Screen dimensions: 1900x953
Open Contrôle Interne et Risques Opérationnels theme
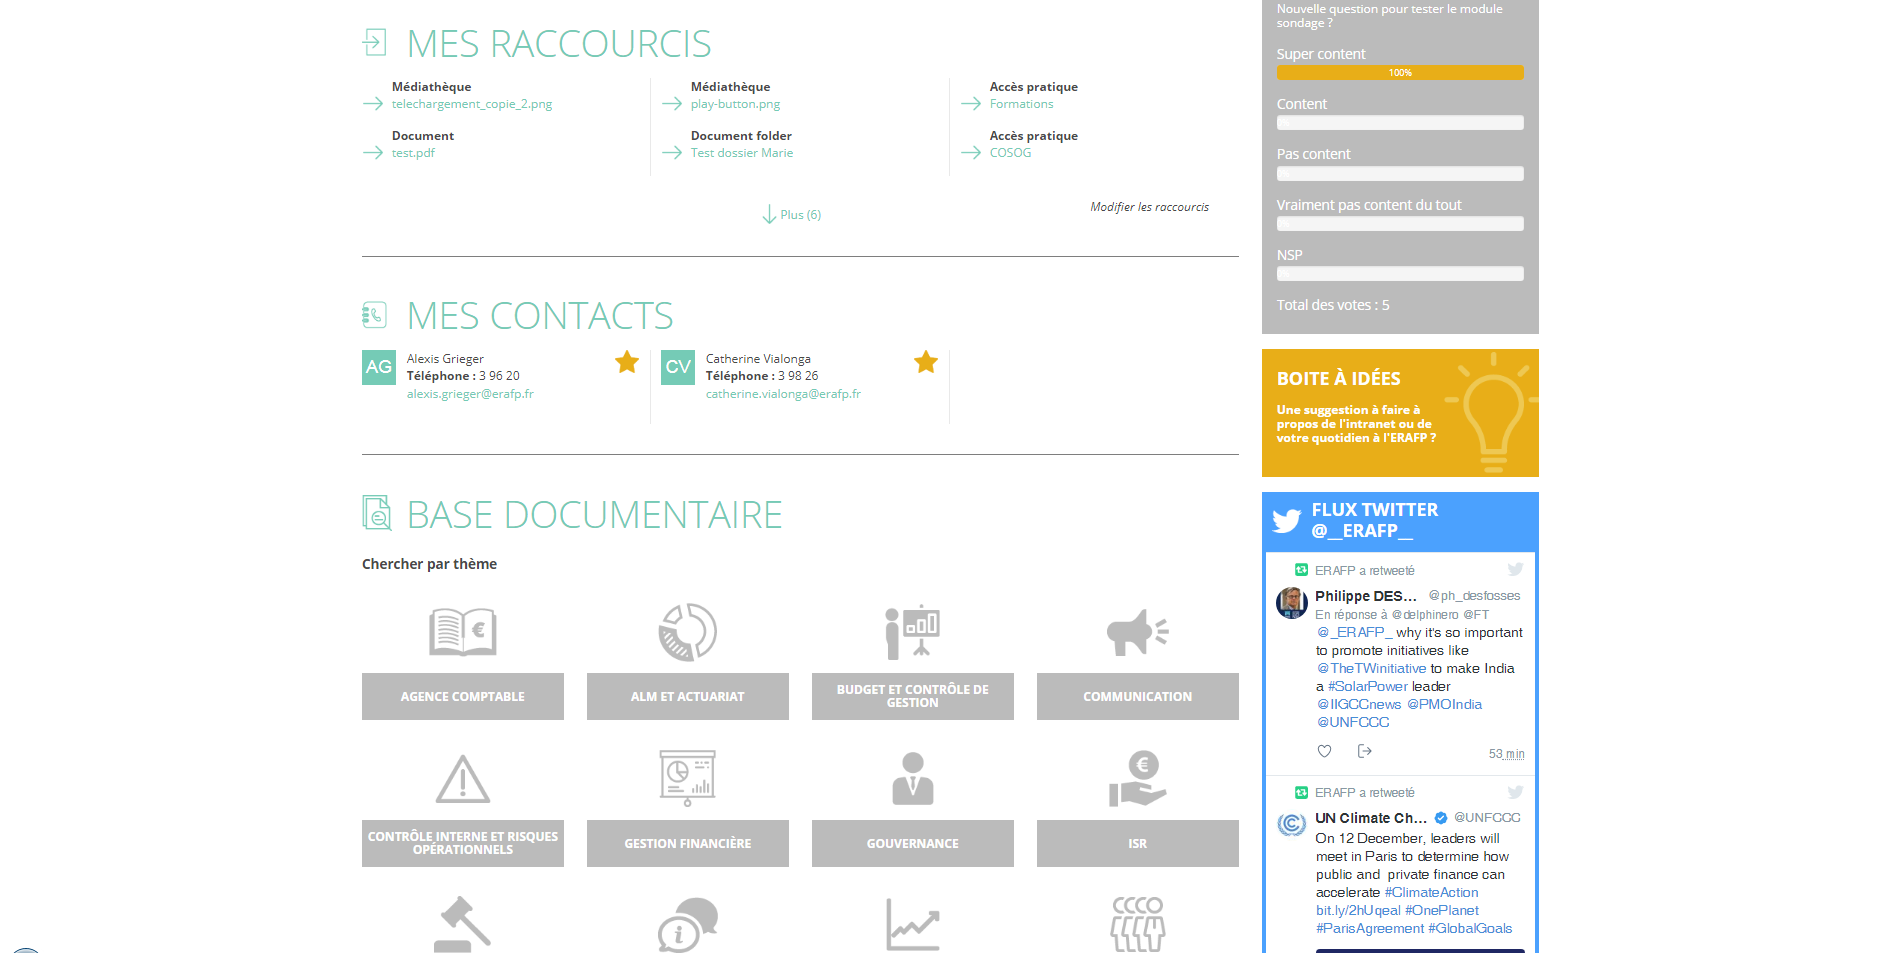coord(463,843)
